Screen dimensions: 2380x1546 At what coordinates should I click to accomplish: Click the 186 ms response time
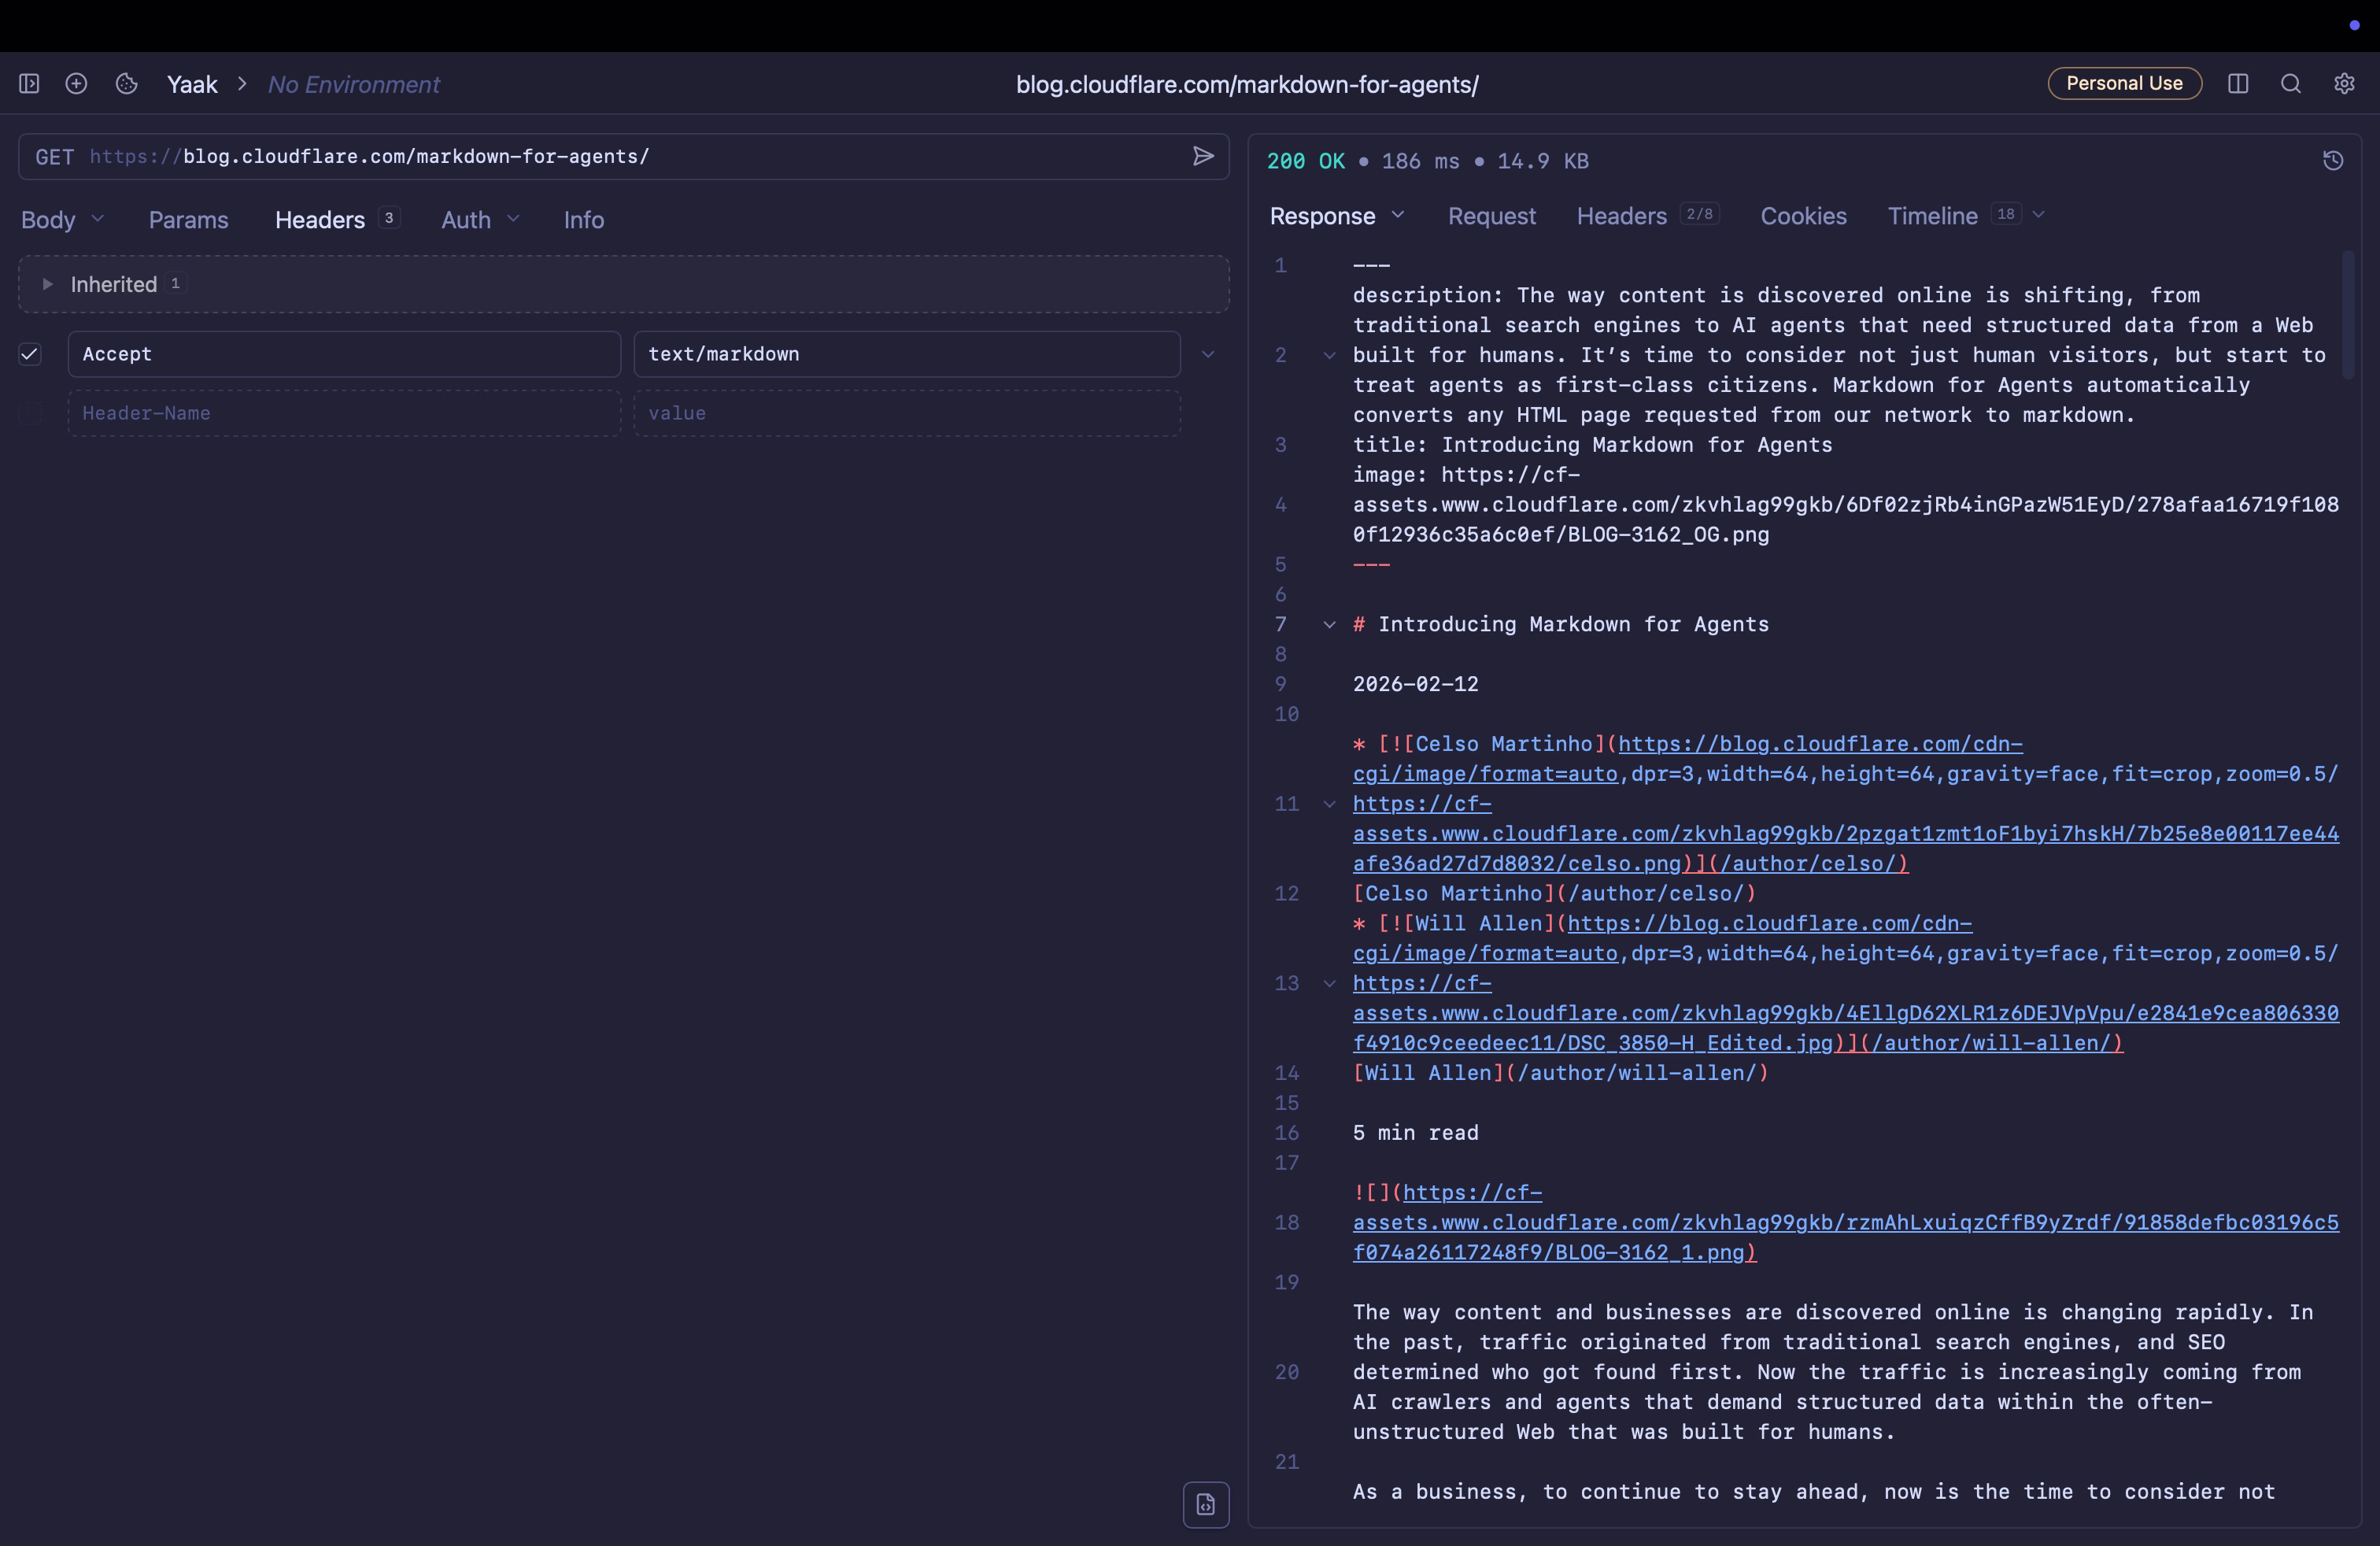pyautogui.click(x=1420, y=161)
